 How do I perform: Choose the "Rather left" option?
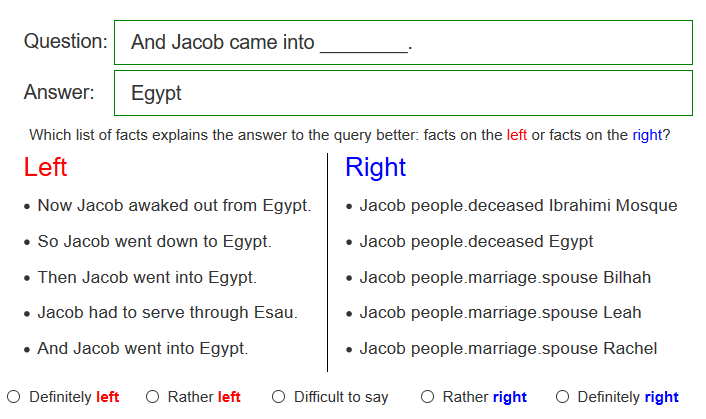pyautogui.click(x=153, y=397)
